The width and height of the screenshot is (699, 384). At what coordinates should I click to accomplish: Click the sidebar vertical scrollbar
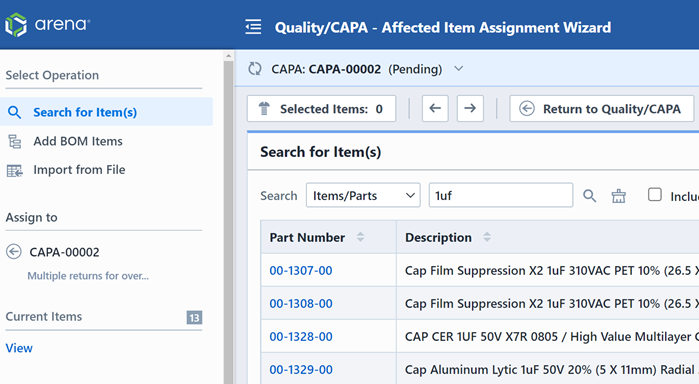pyautogui.click(x=228, y=222)
